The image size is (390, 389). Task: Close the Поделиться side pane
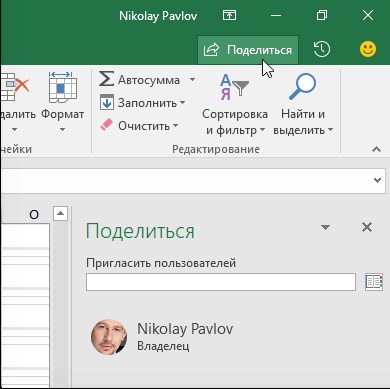tap(367, 227)
